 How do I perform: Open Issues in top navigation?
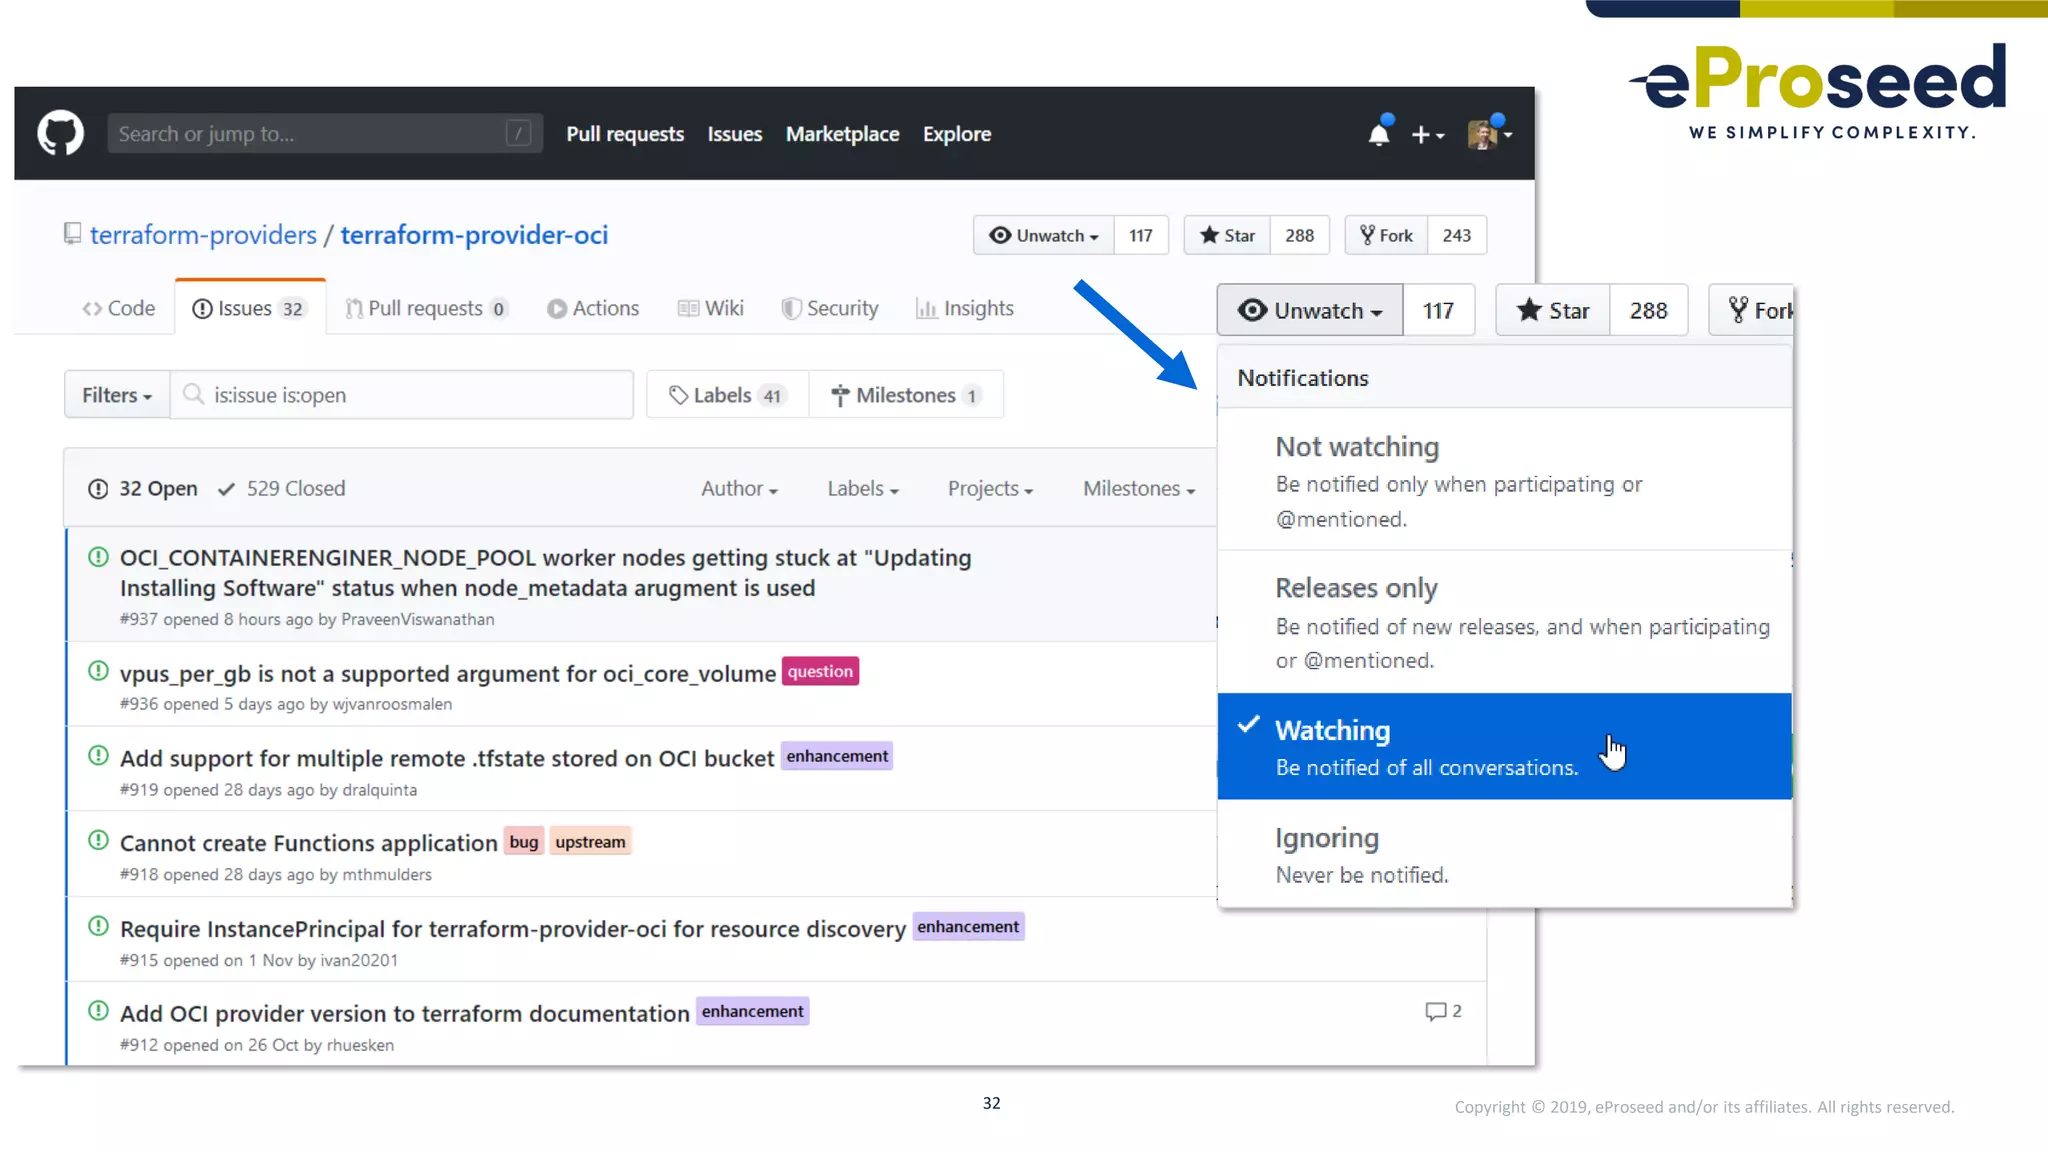(x=735, y=134)
